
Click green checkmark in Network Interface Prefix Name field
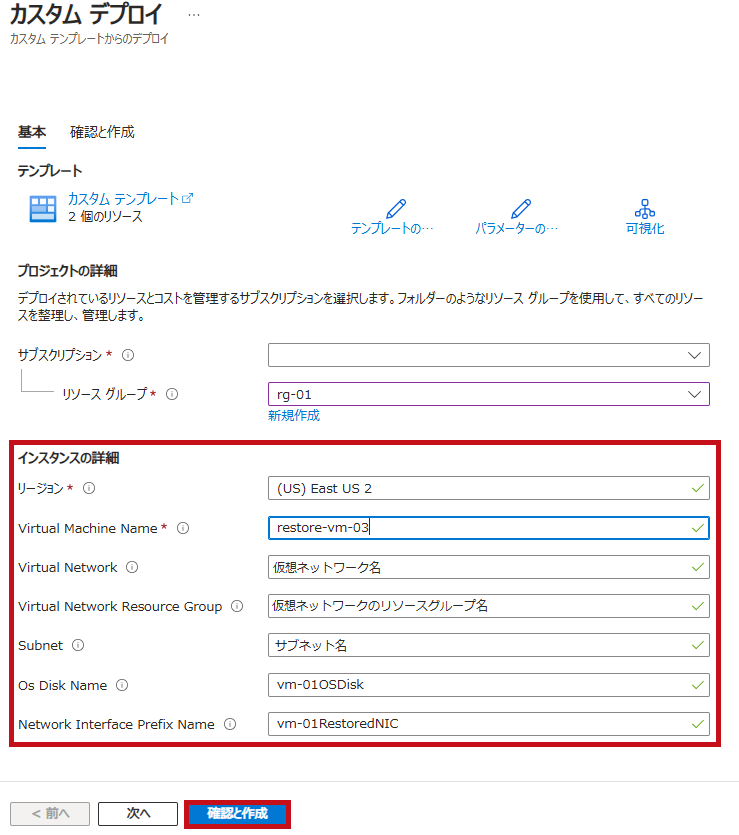pos(697,724)
